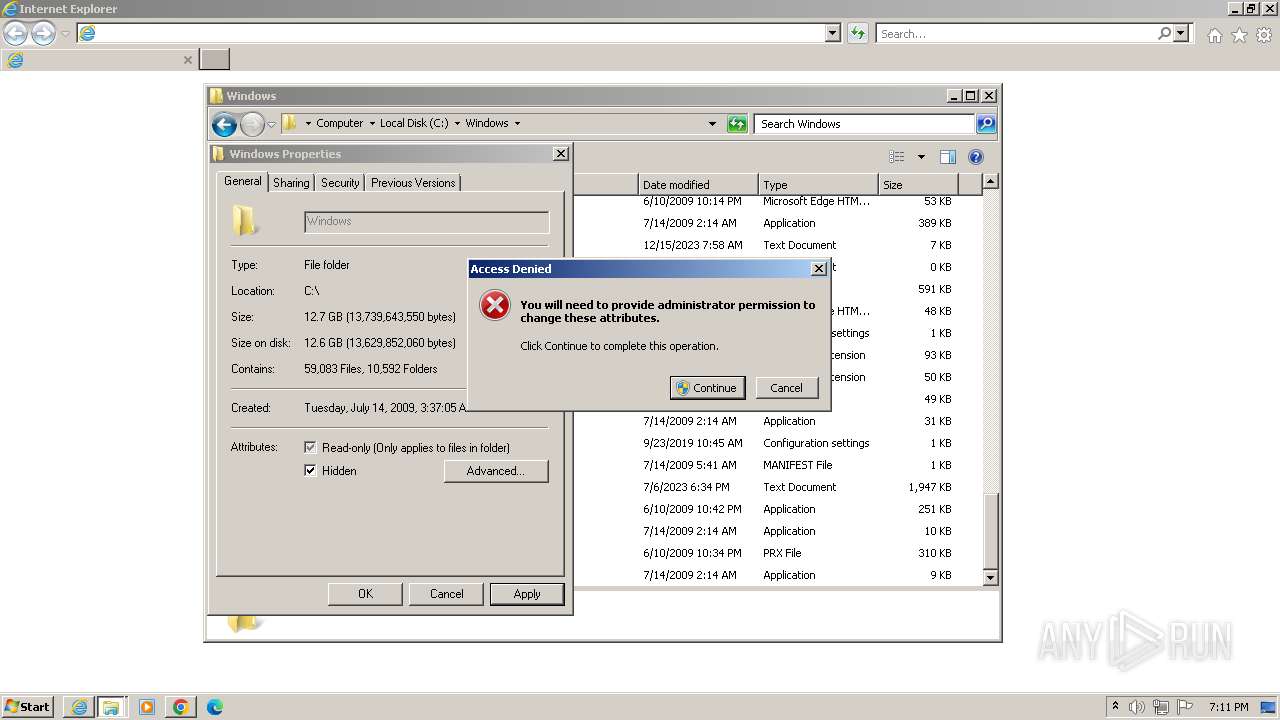Click Cancel in Windows Properties
This screenshot has height=720, width=1280.
(446, 594)
